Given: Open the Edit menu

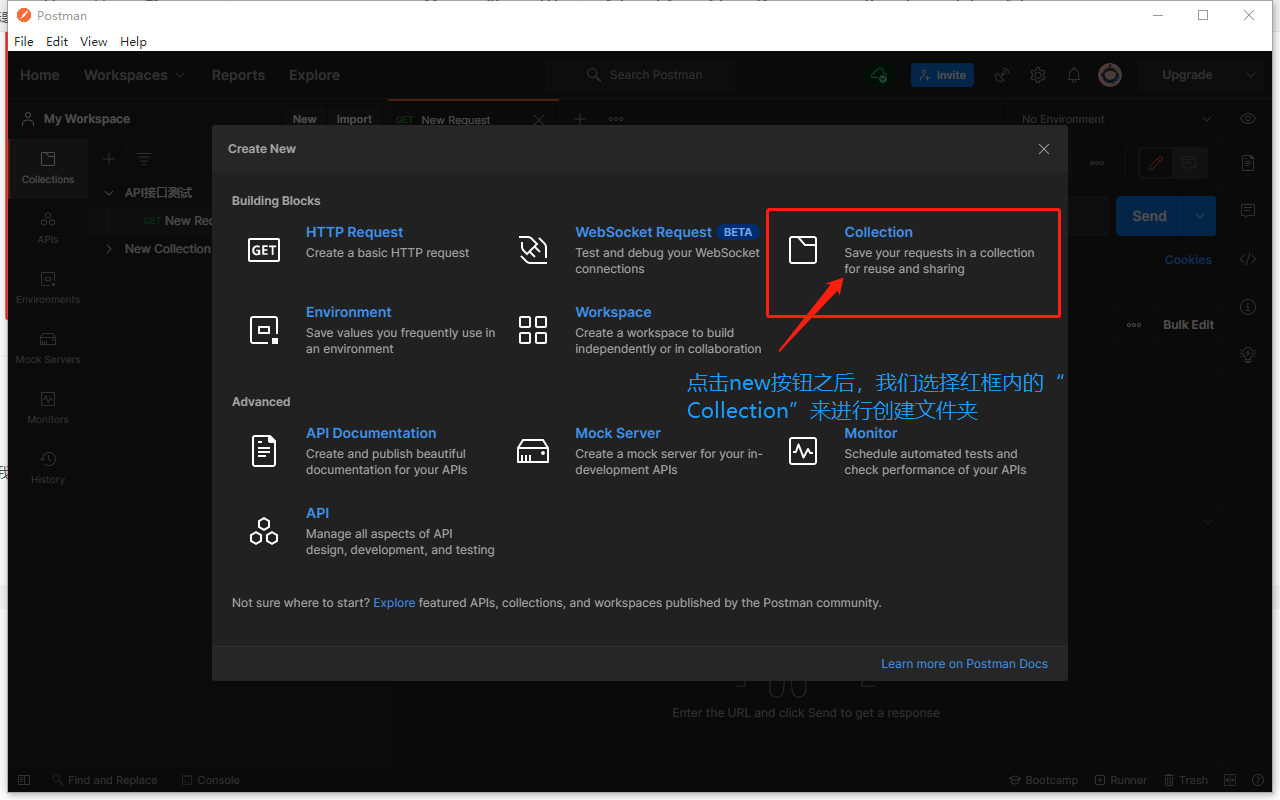Looking at the screenshot, I should (x=57, y=41).
